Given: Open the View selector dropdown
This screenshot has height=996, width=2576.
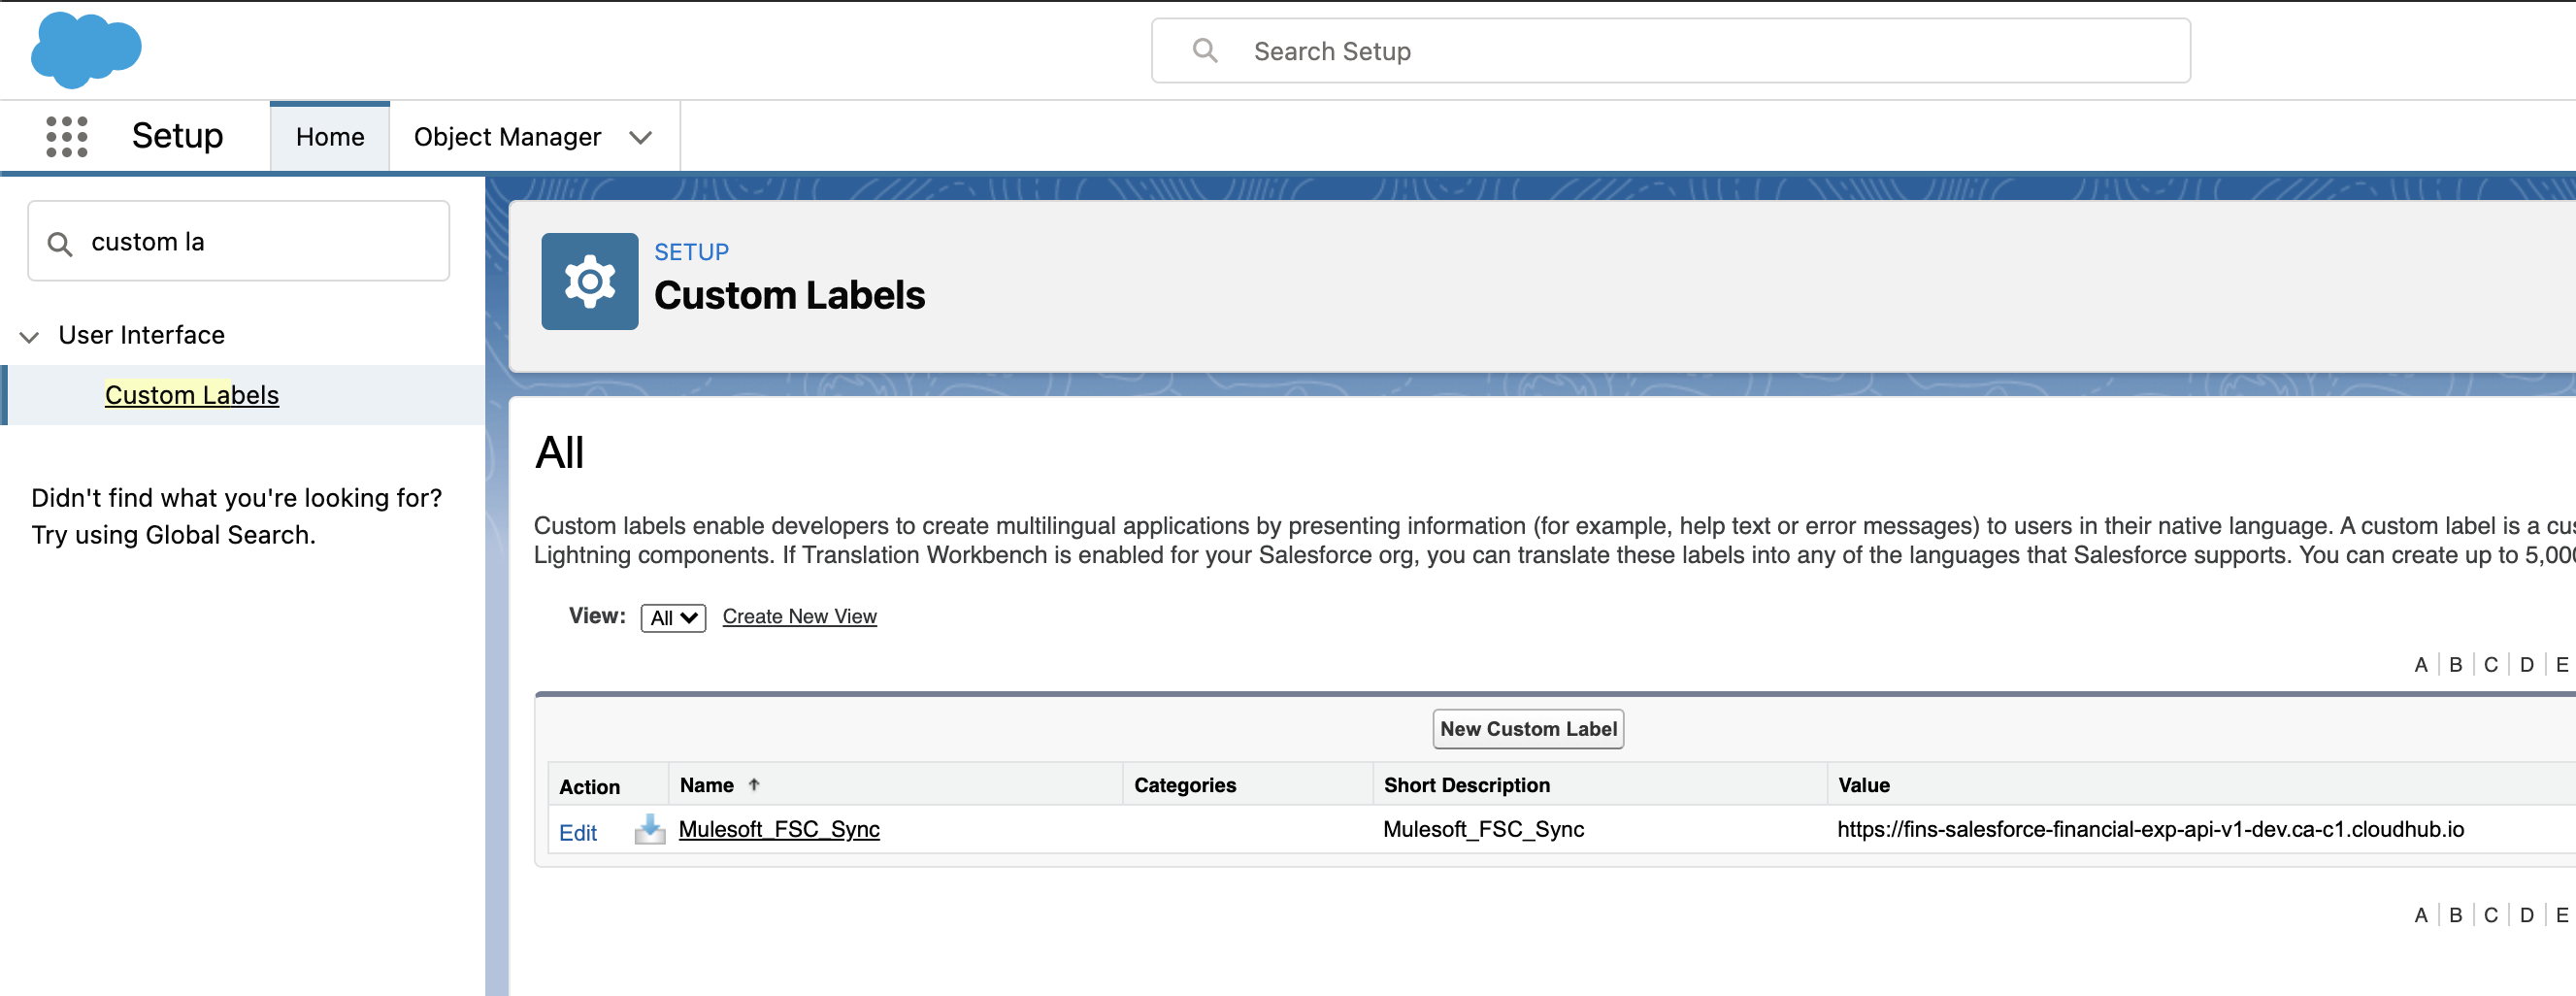Looking at the screenshot, I should (x=673, y=617).
